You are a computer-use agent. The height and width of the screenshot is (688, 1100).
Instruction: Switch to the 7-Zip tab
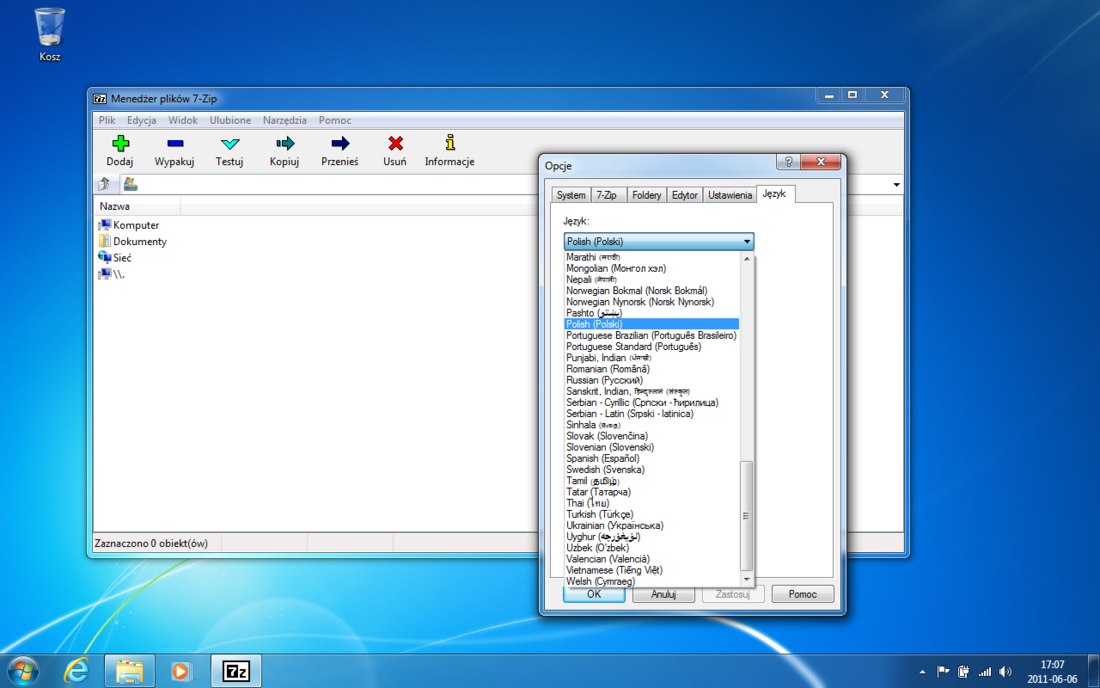tap(607, 195)
